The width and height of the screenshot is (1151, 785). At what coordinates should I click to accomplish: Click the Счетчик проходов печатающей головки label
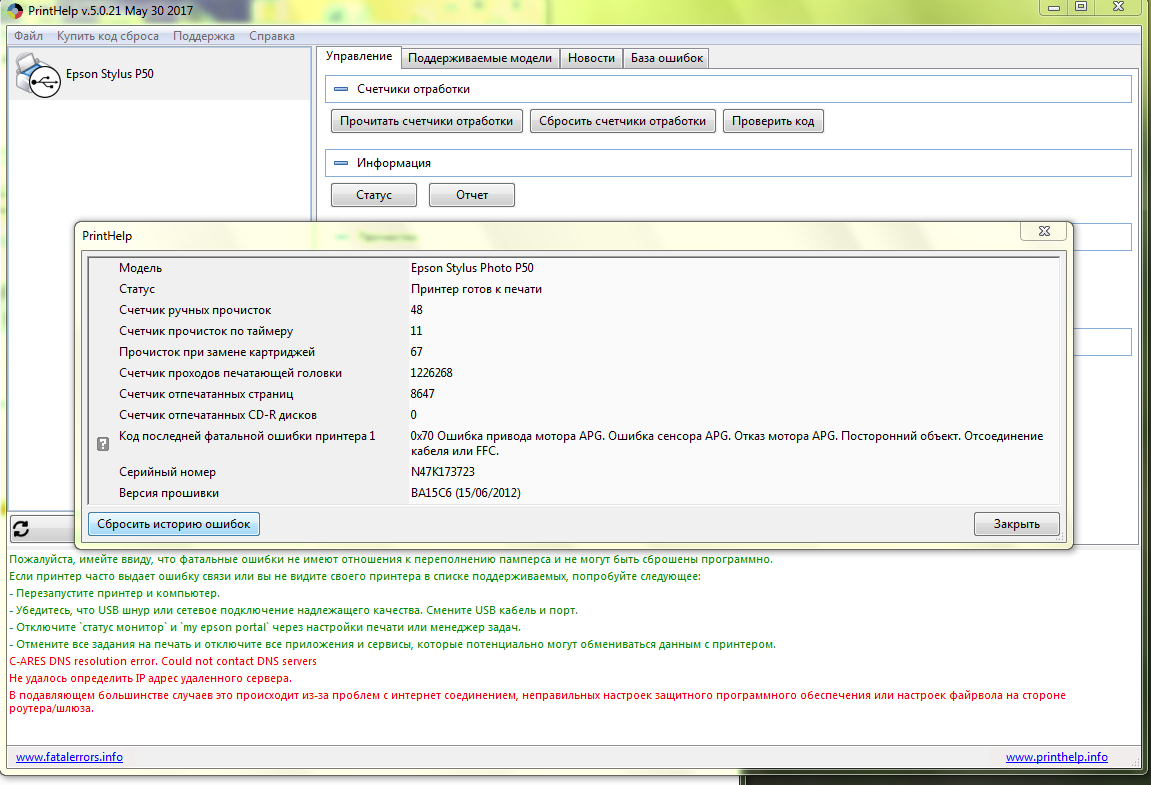tap(230, 373)
